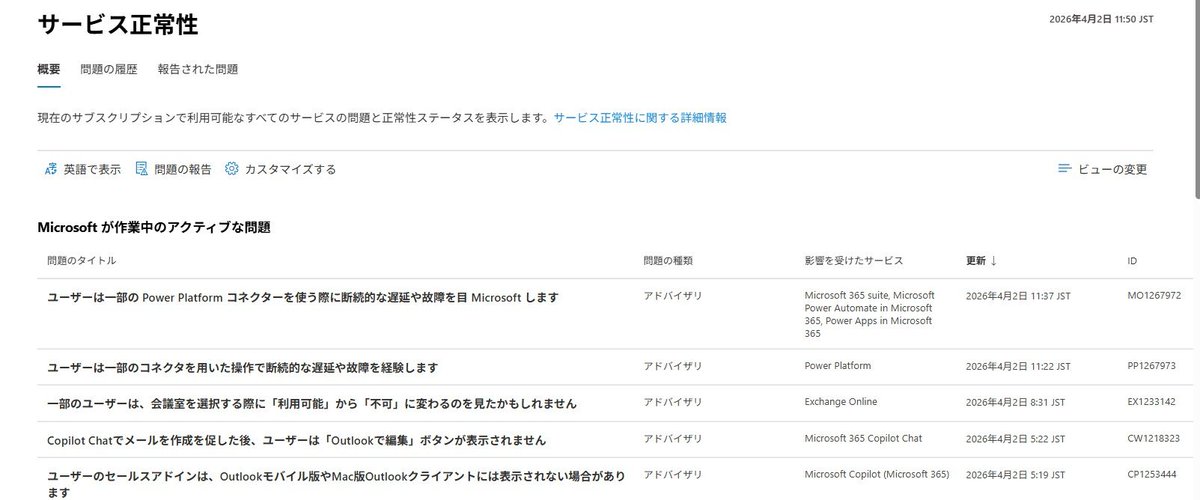Click the 影響を受けたサービス column header
Image resolution: width=1200 pixels, height=500 pixels.
coord(854,260)
